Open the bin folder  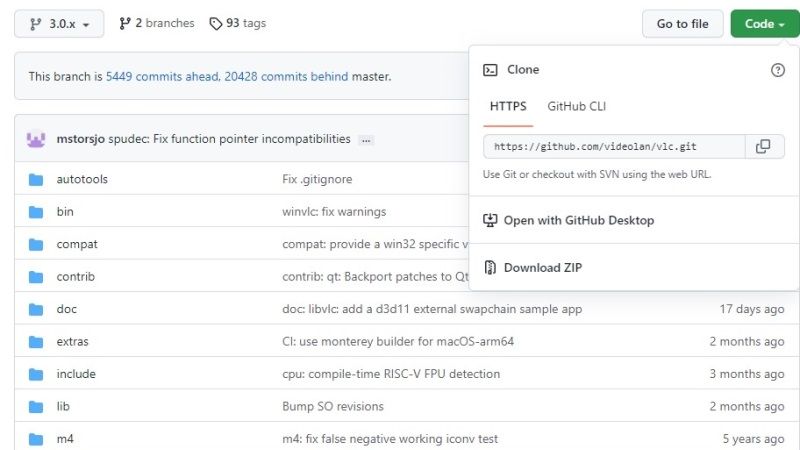click(65, 212)
